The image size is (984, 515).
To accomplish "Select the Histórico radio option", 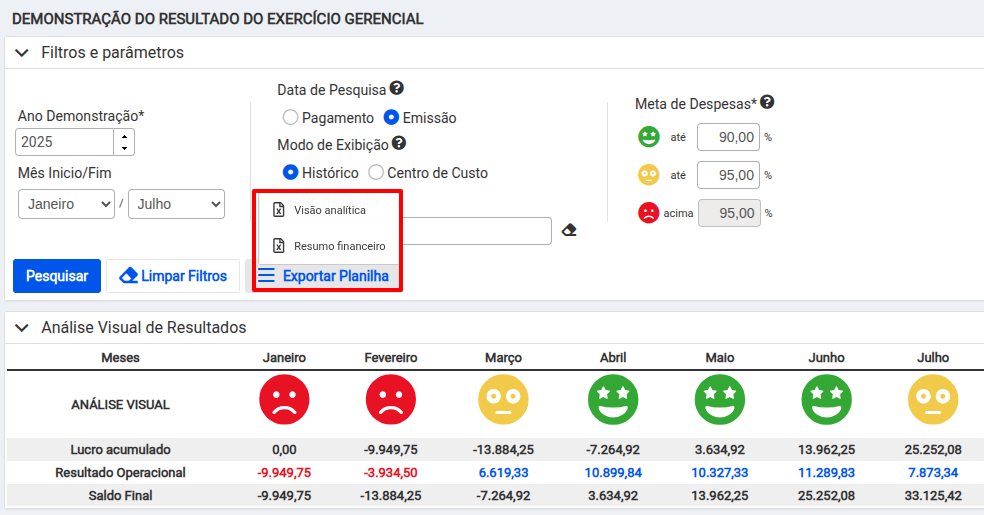I will 291,172.
